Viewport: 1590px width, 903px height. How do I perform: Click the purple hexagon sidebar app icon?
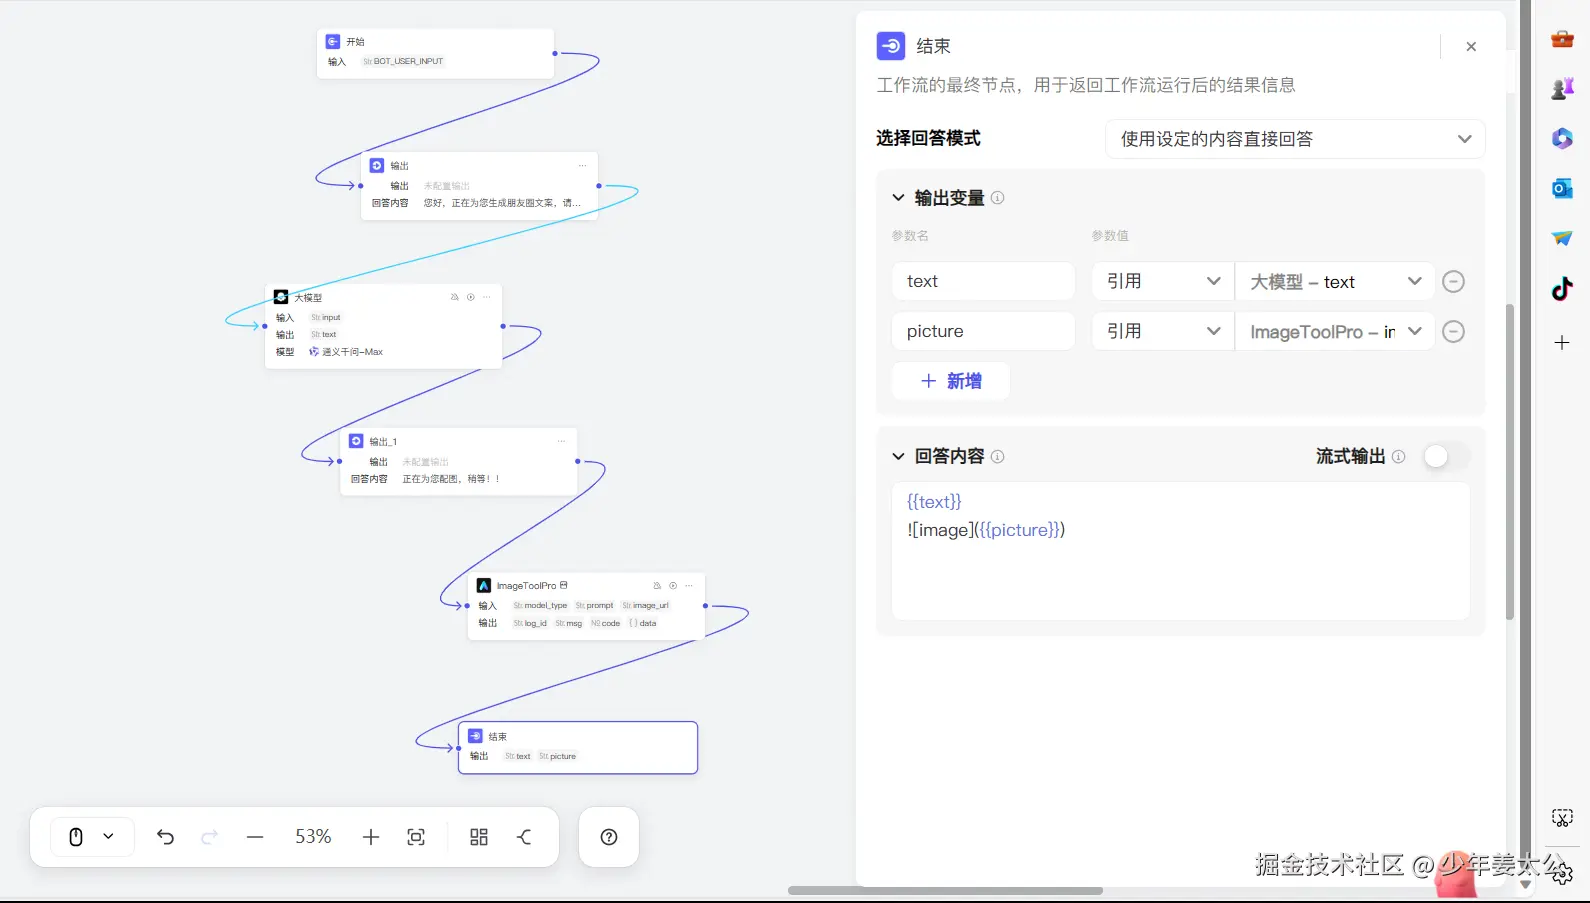pos(1562,138)
